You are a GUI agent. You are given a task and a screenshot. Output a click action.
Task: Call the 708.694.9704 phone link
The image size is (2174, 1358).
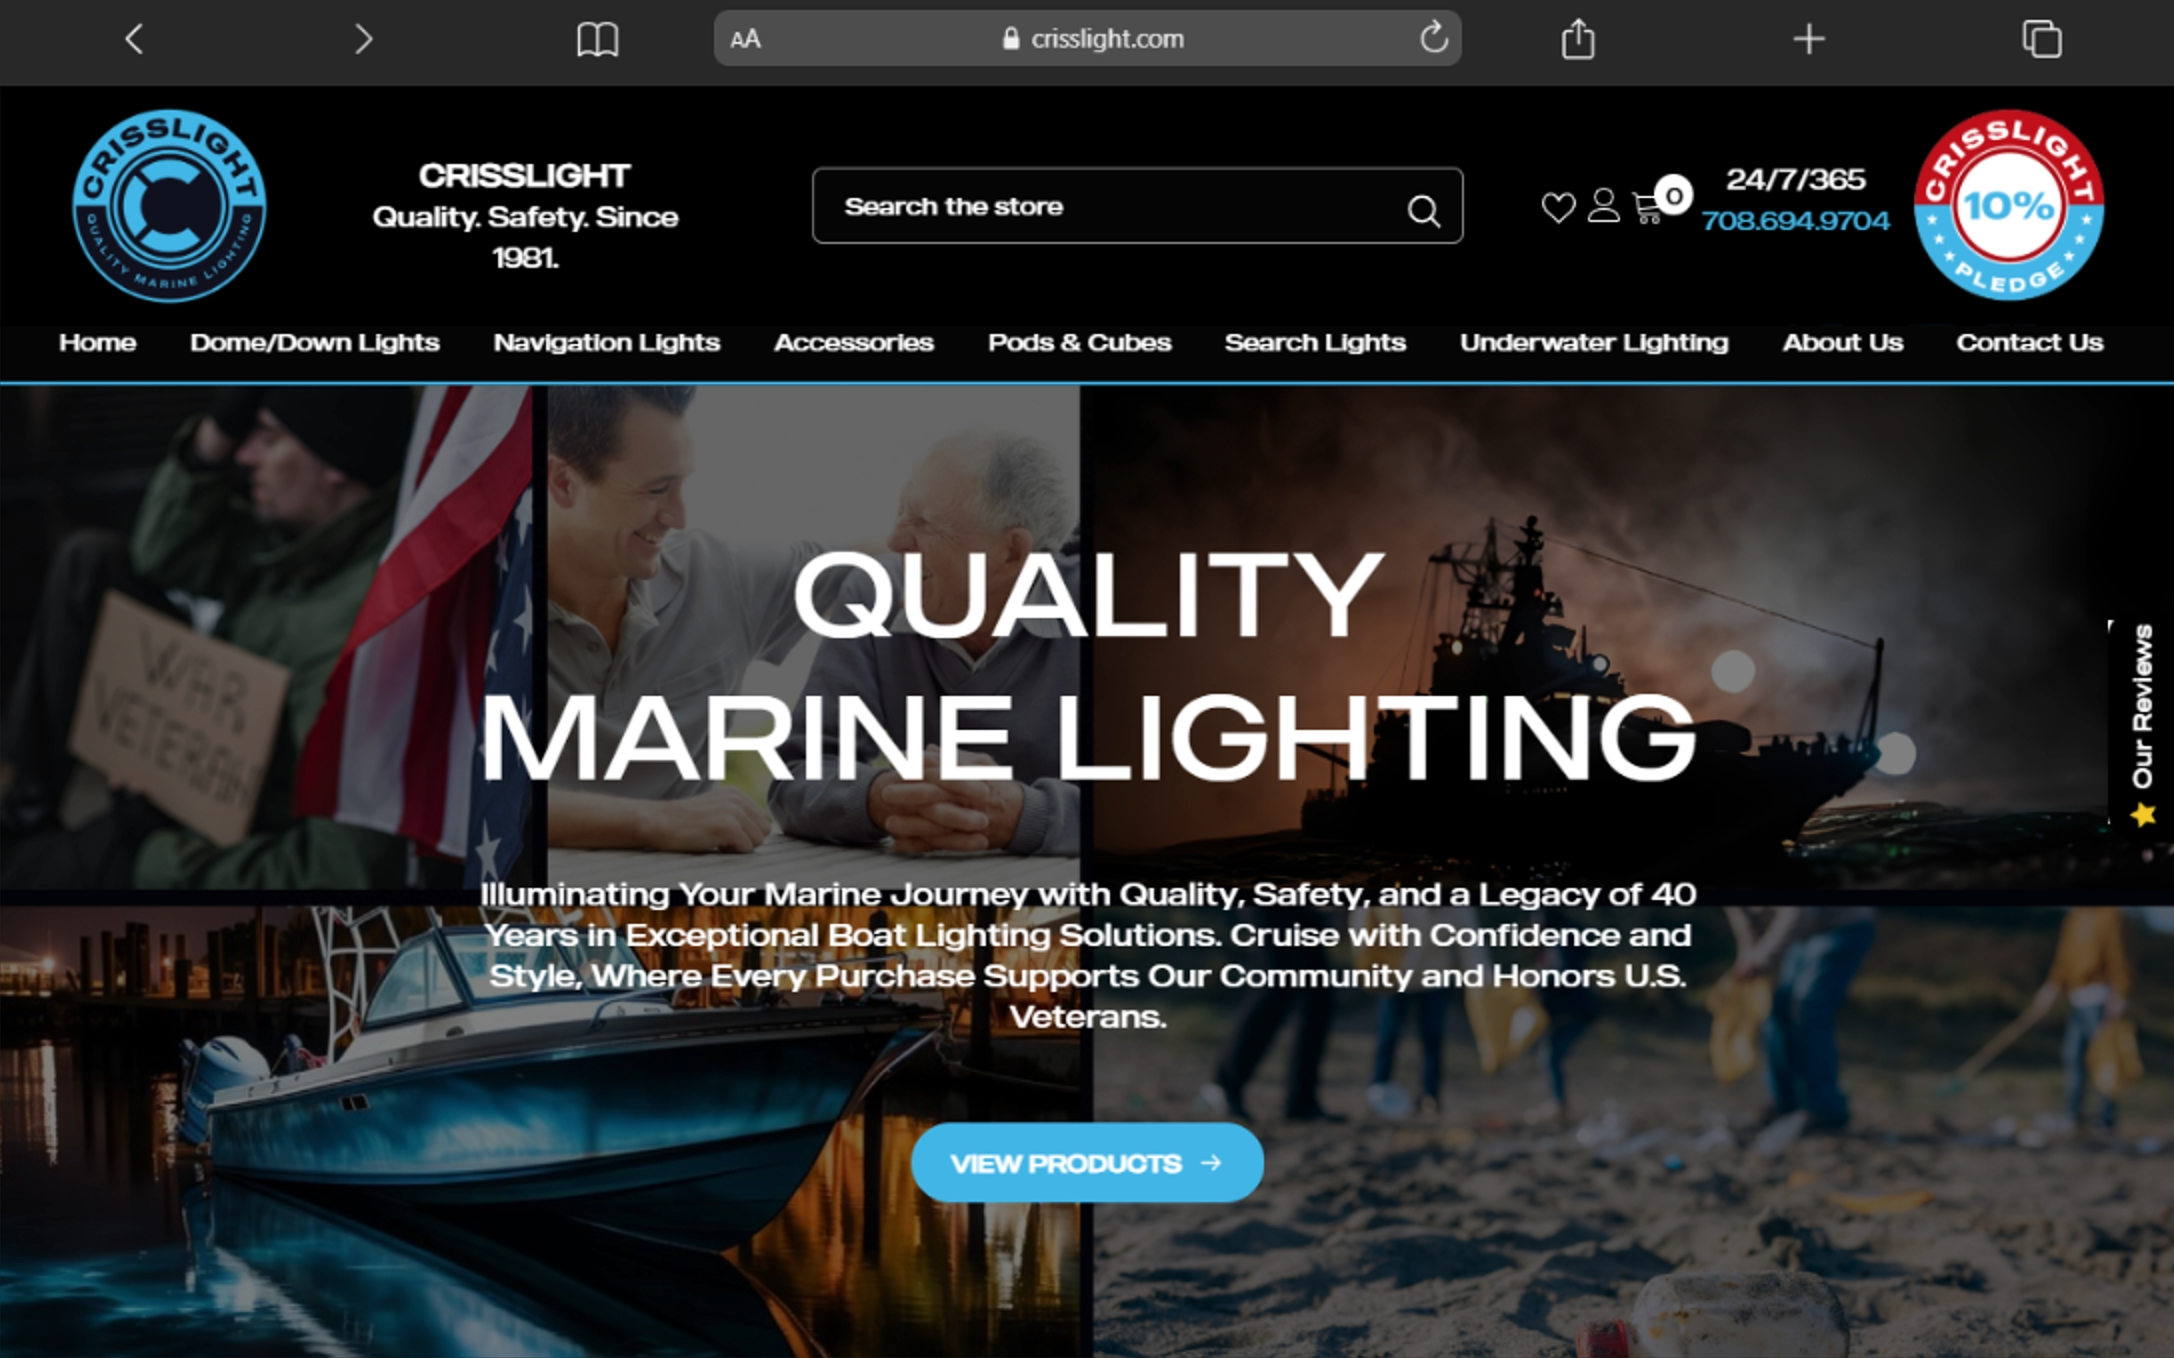coord(1795,221)
